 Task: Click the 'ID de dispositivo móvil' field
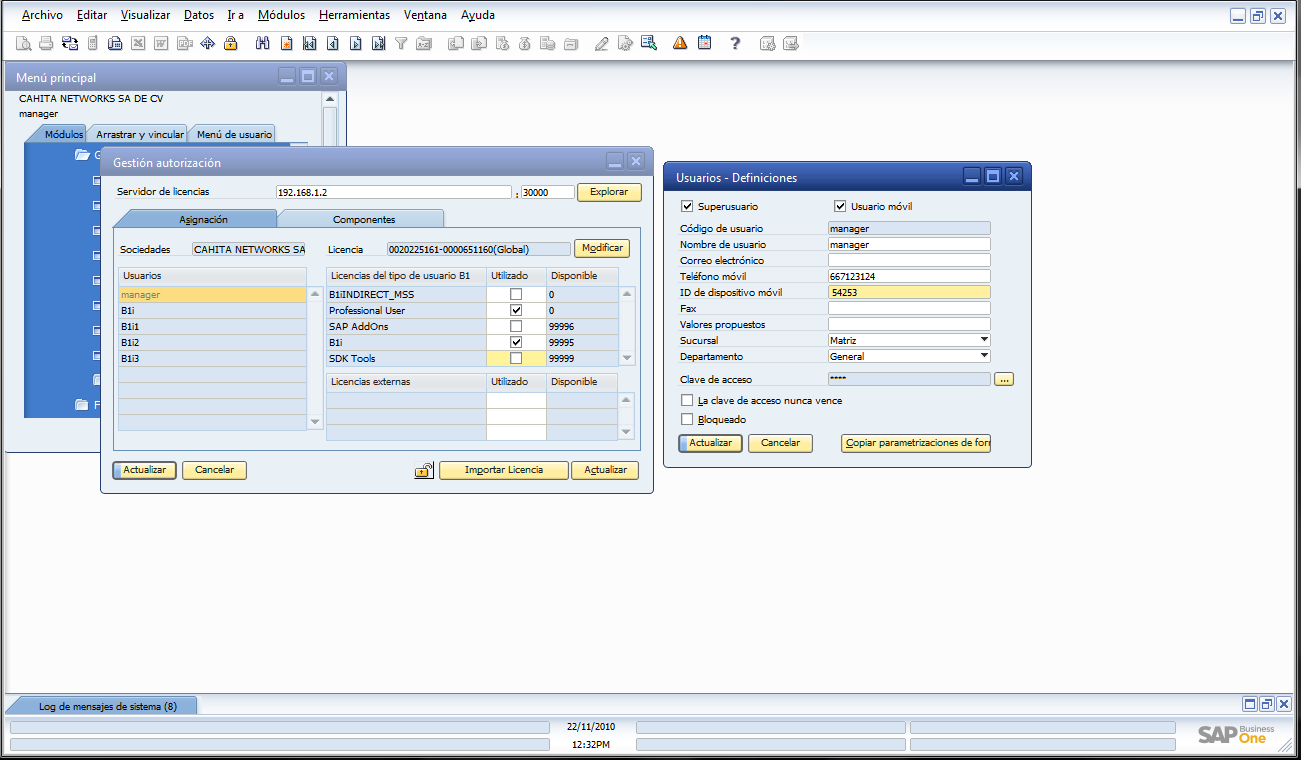tap(909, 292)
